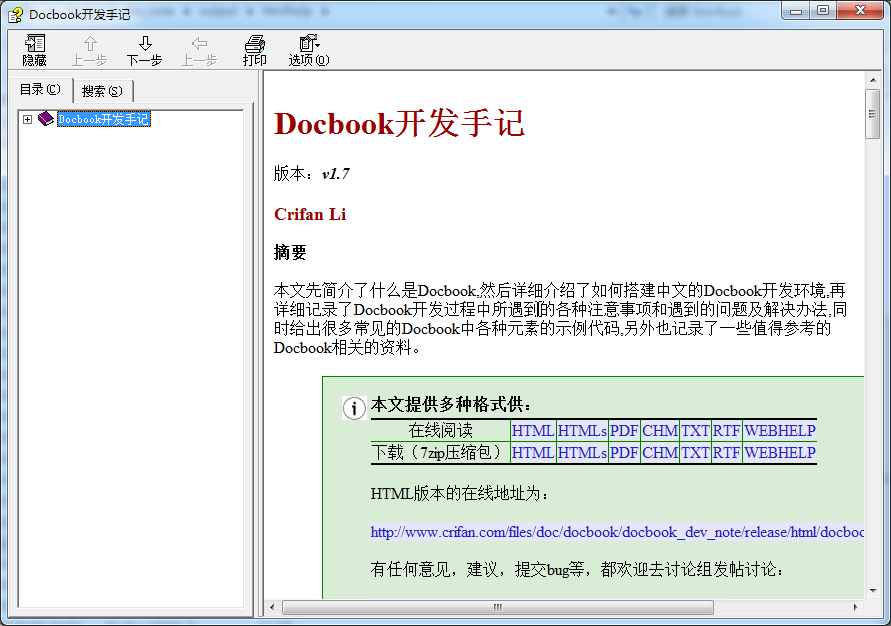The height and width of the screenshot is (626, 891).
Task: Click the Docbook开发手记 page heading
Action: 399,123
